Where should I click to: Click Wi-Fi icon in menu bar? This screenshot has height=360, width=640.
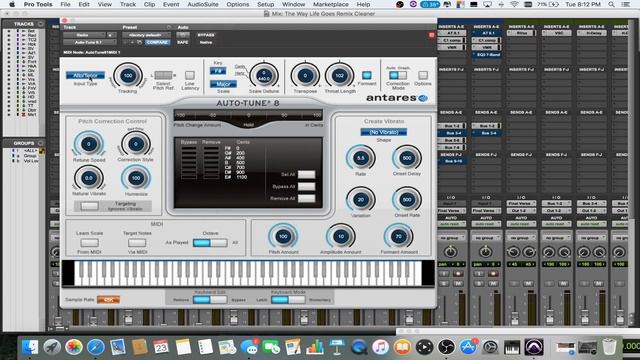(x=514, y=4)
